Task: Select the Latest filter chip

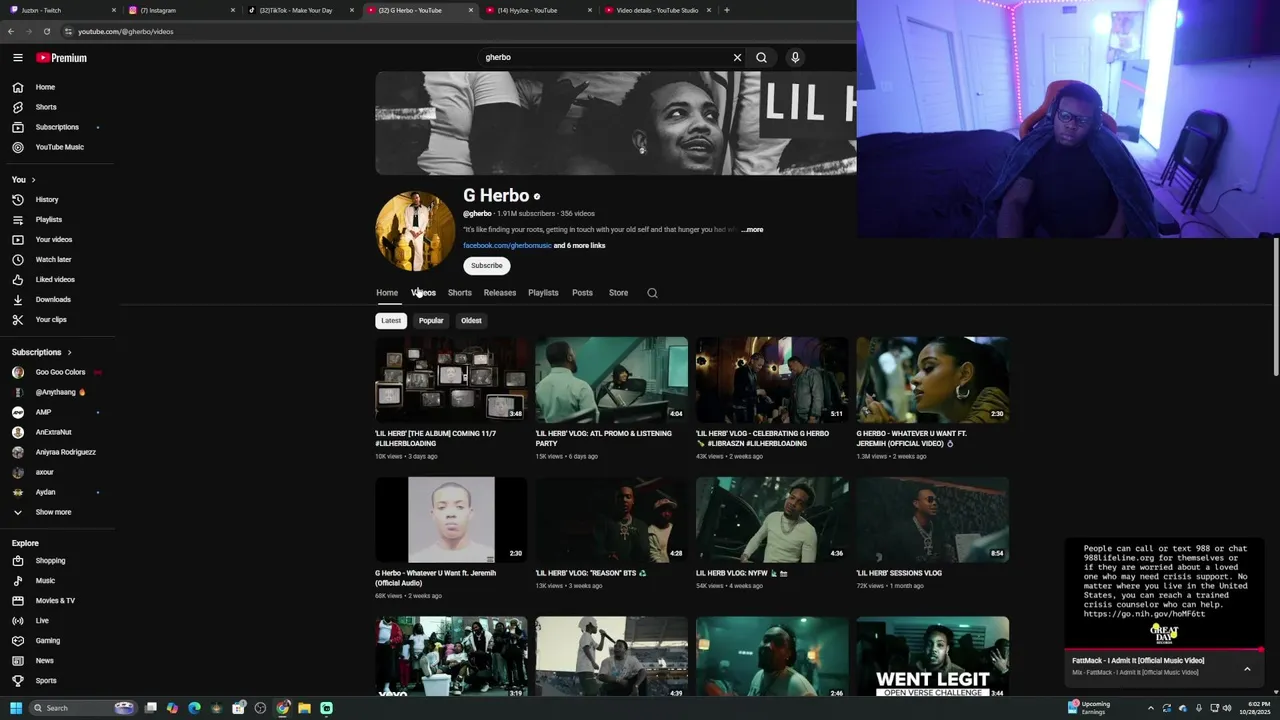Action: pos(391,321)
